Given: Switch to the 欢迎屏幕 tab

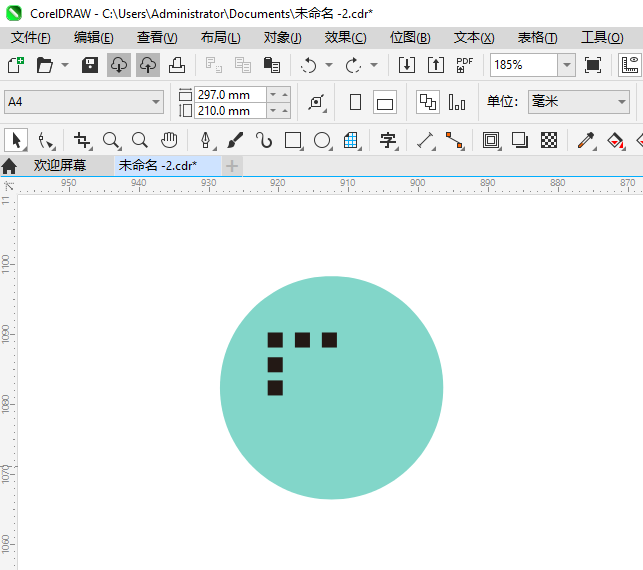Looking at the screenshot, I should tap(60, 166).
